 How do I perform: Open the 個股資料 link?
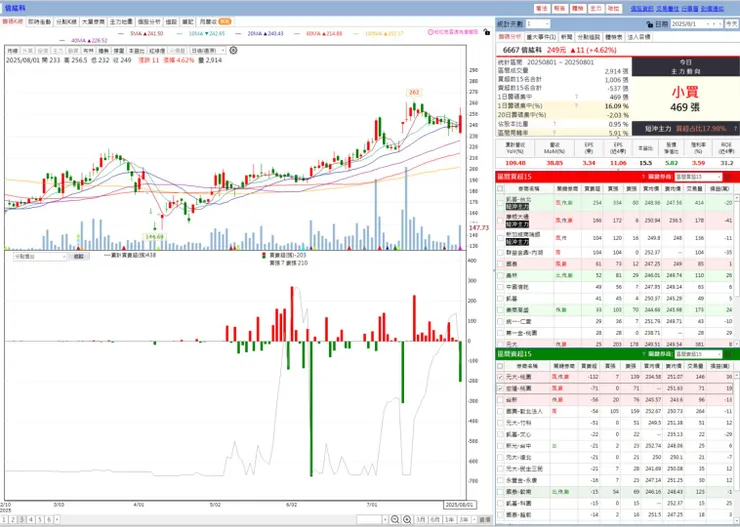(x=642, y=8)
